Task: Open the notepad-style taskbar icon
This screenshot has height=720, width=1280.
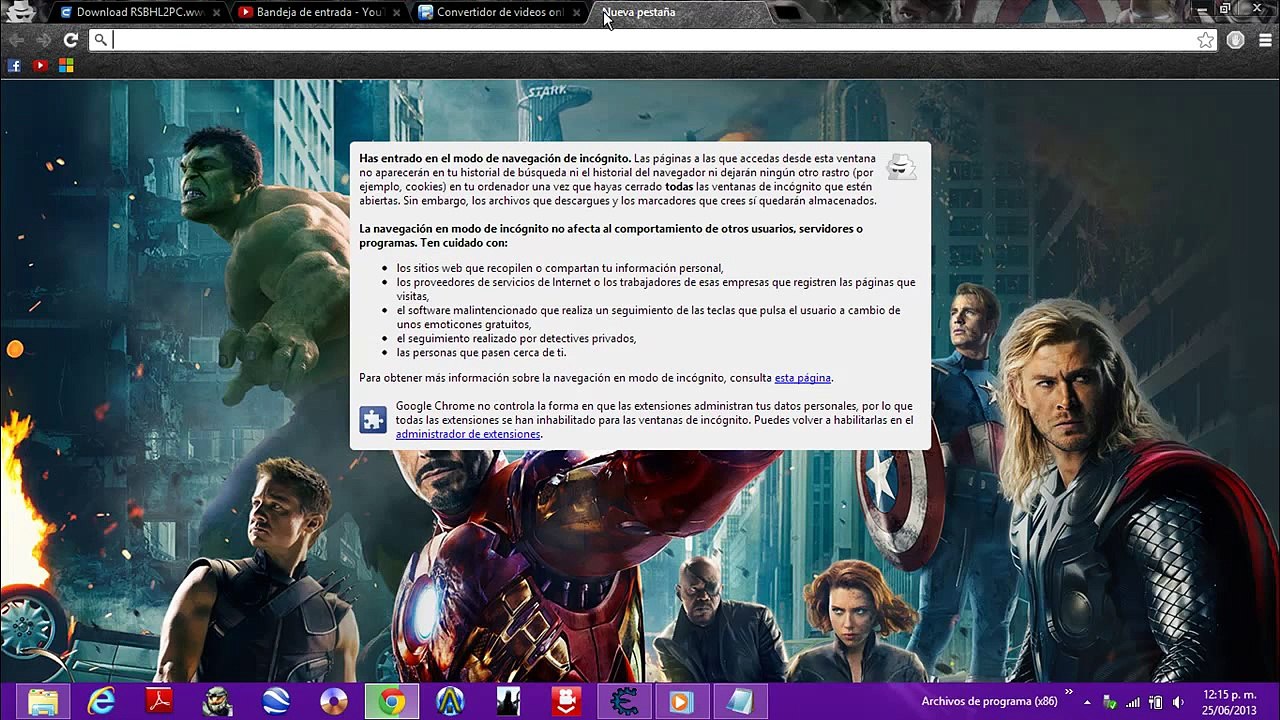Action: pos(739,701)
